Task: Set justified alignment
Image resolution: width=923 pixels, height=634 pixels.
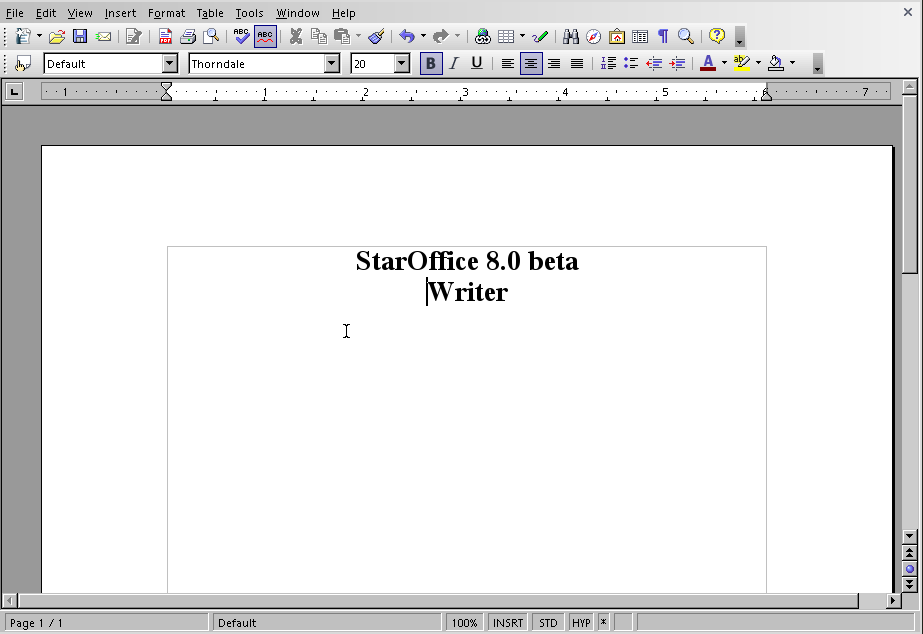Action: point(577,64)
